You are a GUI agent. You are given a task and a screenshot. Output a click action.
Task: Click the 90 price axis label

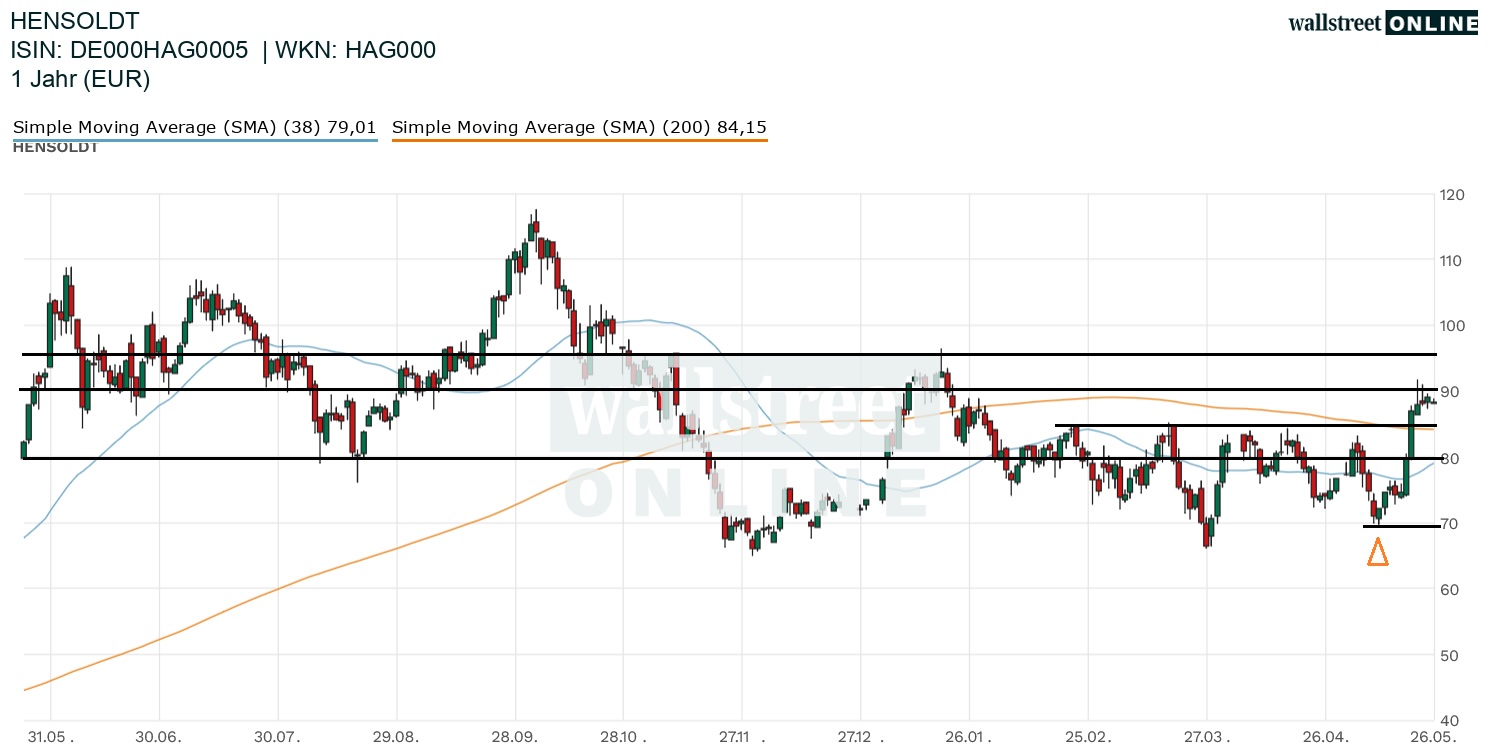(1448, 392)
